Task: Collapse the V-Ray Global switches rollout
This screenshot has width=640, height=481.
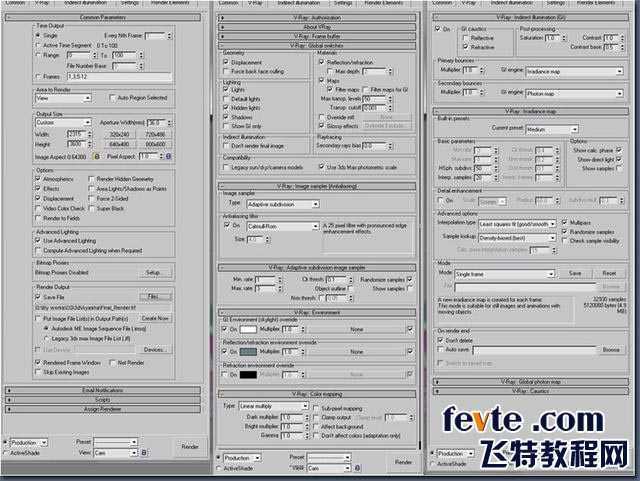Action: pyautogui.click(x=317, y=45)
